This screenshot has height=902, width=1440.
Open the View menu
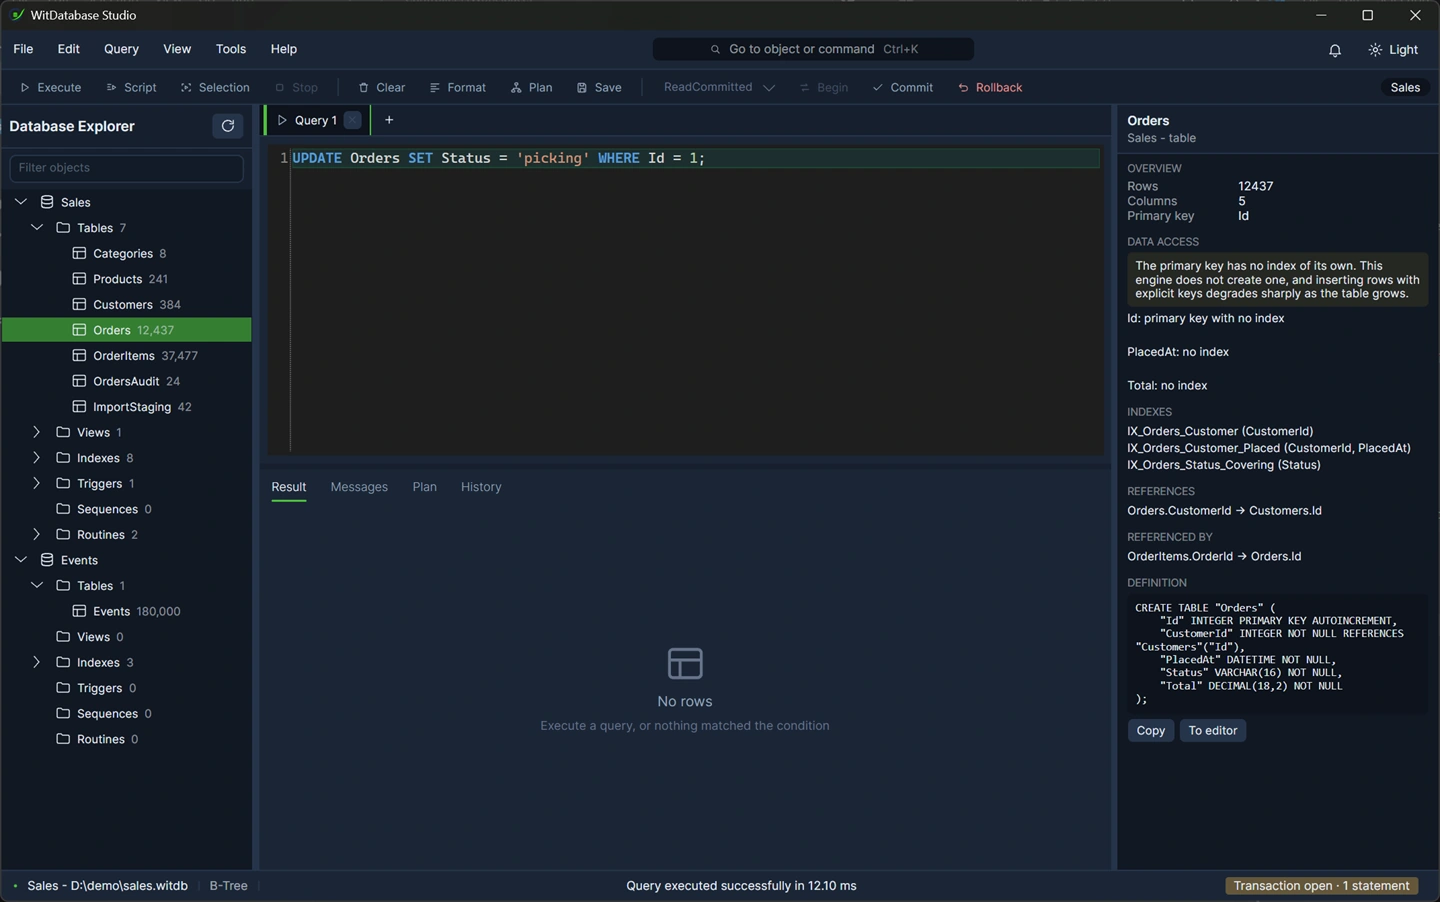(177, 49)
